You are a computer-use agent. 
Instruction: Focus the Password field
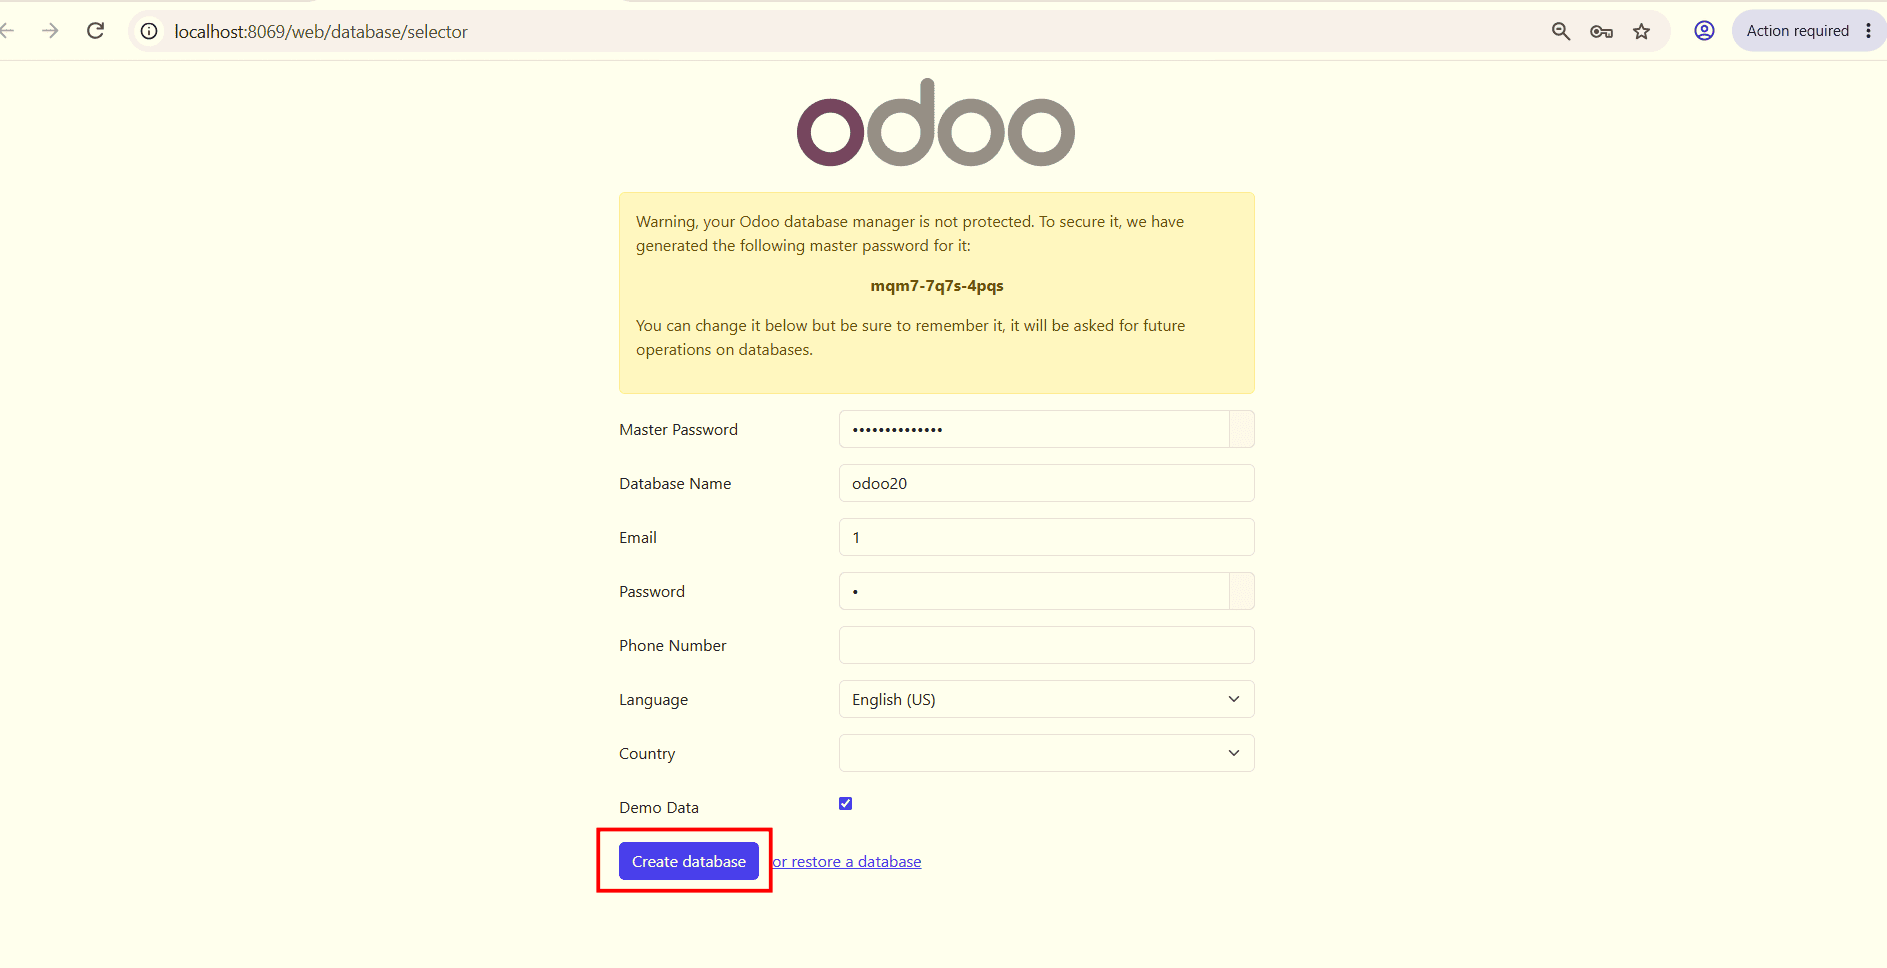1034,591
